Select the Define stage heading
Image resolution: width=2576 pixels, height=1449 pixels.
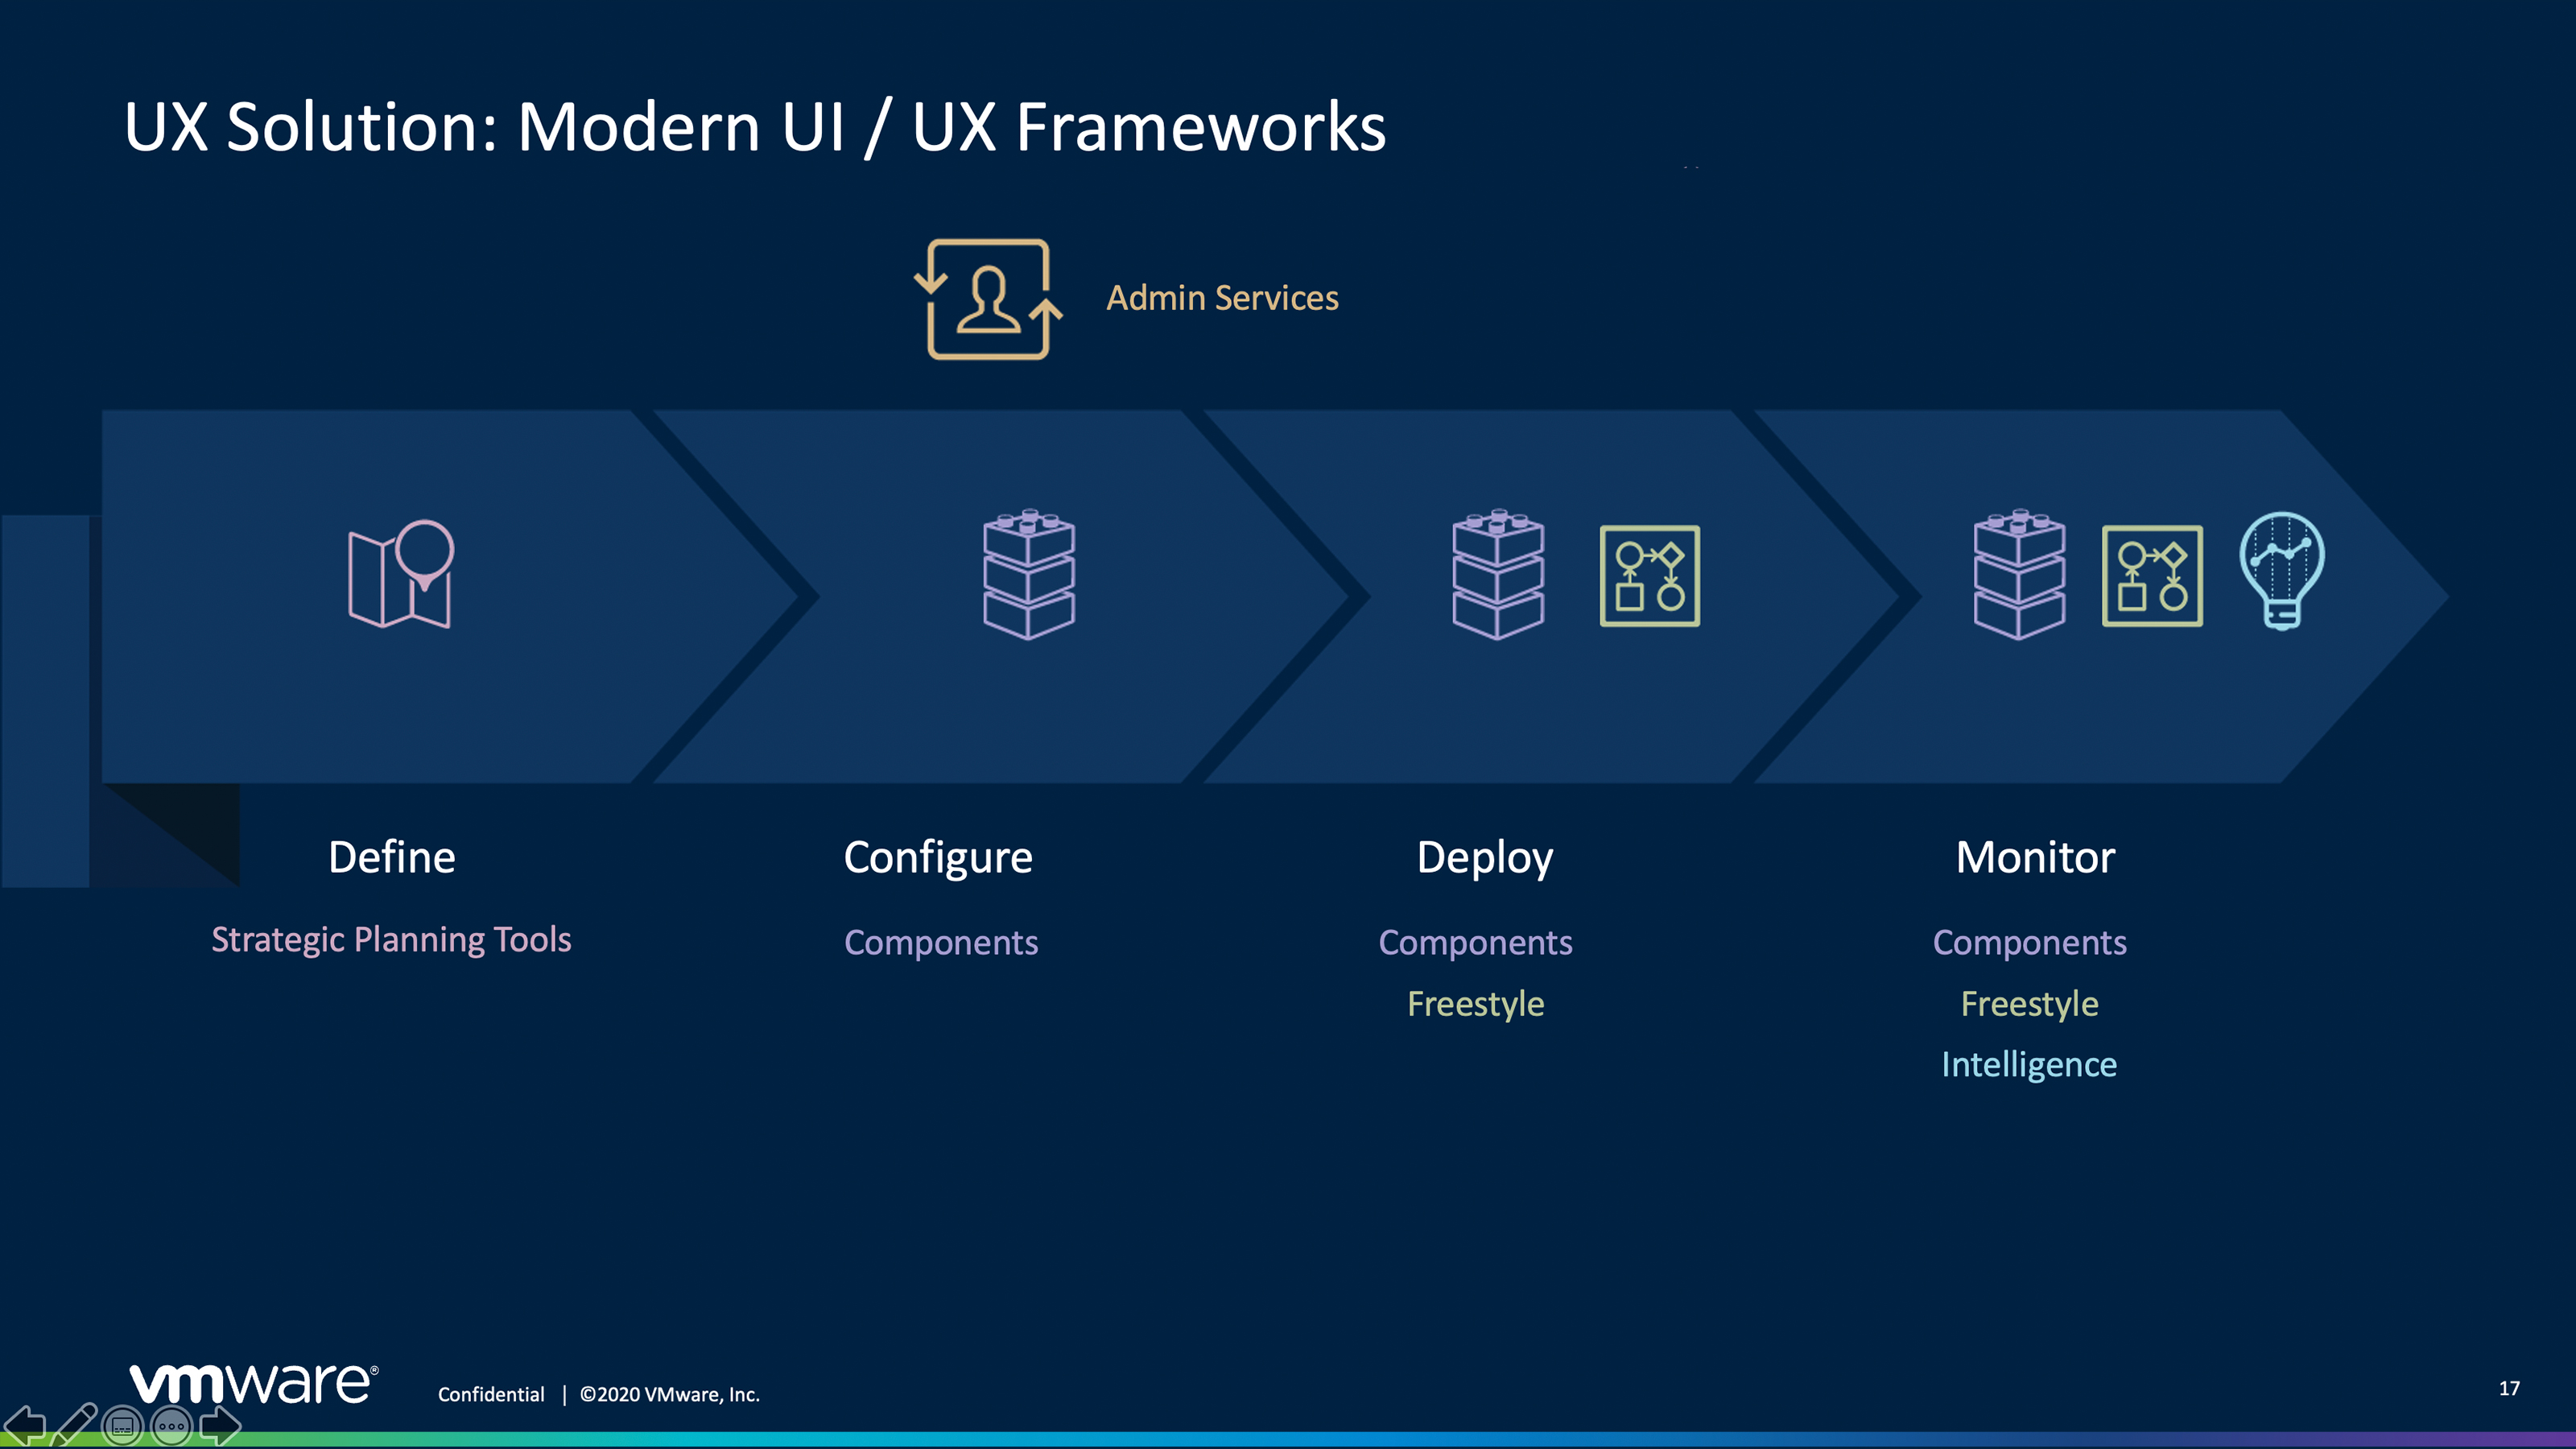392,857
